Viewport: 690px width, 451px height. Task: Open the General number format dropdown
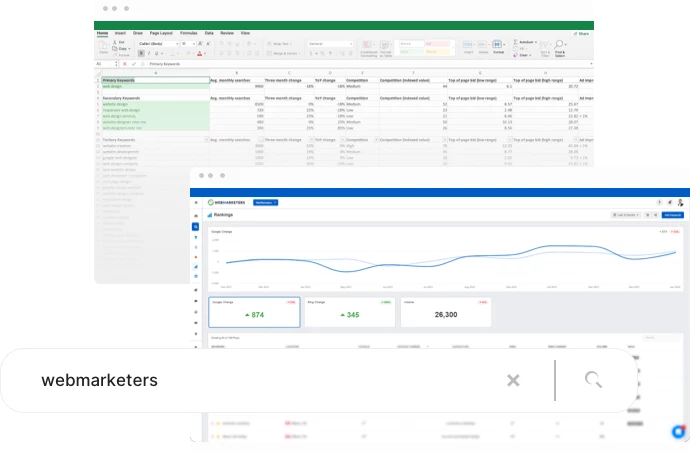[x=330, y=44]
